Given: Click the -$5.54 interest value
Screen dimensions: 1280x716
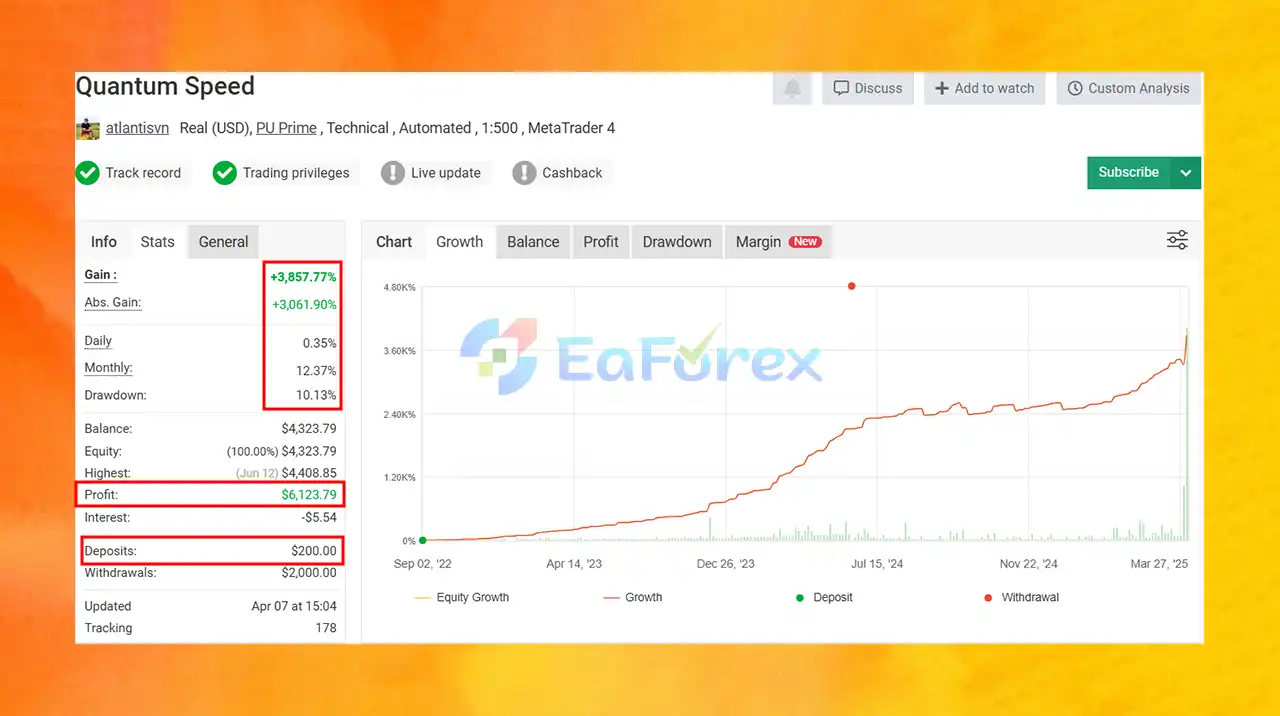Looking at the screenshot, I should point(317,518).
